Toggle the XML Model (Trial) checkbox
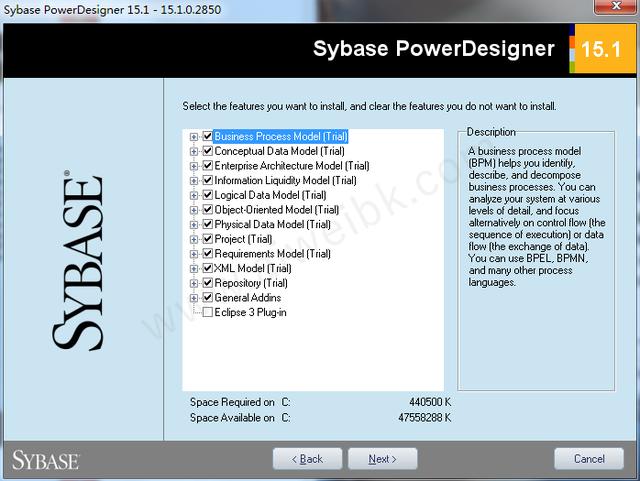Viewport: 640px width, 481px height. (208, 268)
